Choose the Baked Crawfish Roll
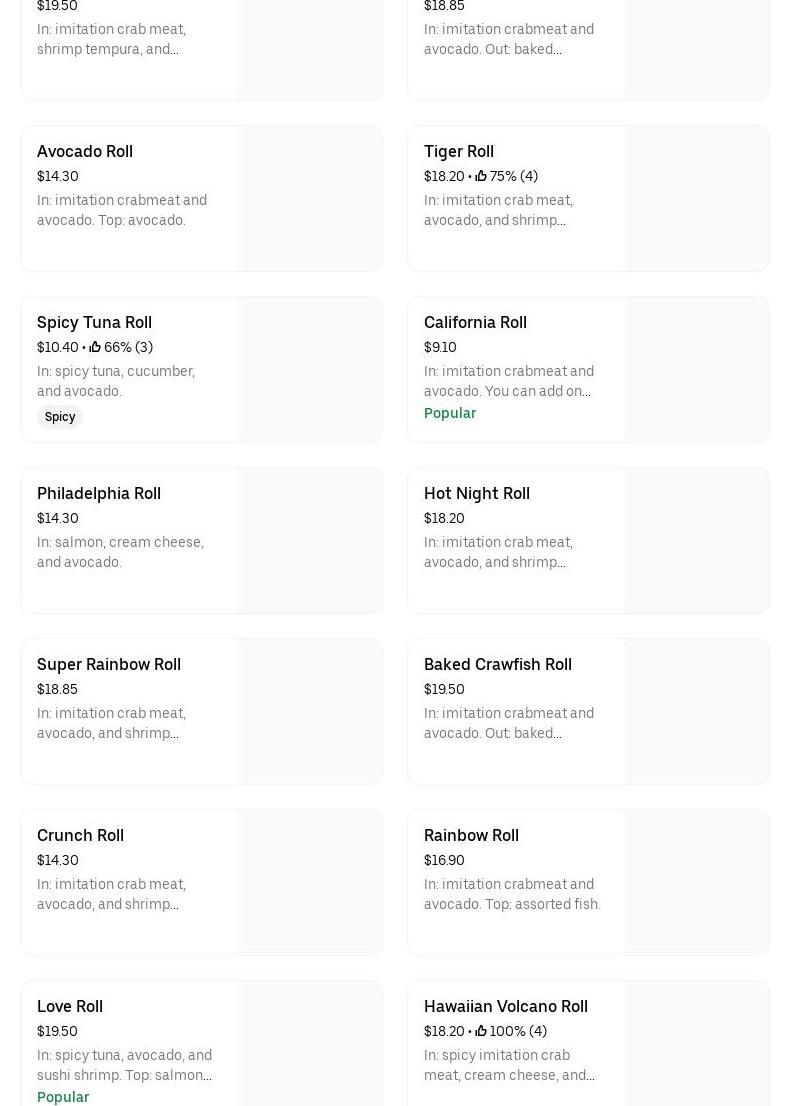This screenshot has width=804, height=1106. point(498,664)
